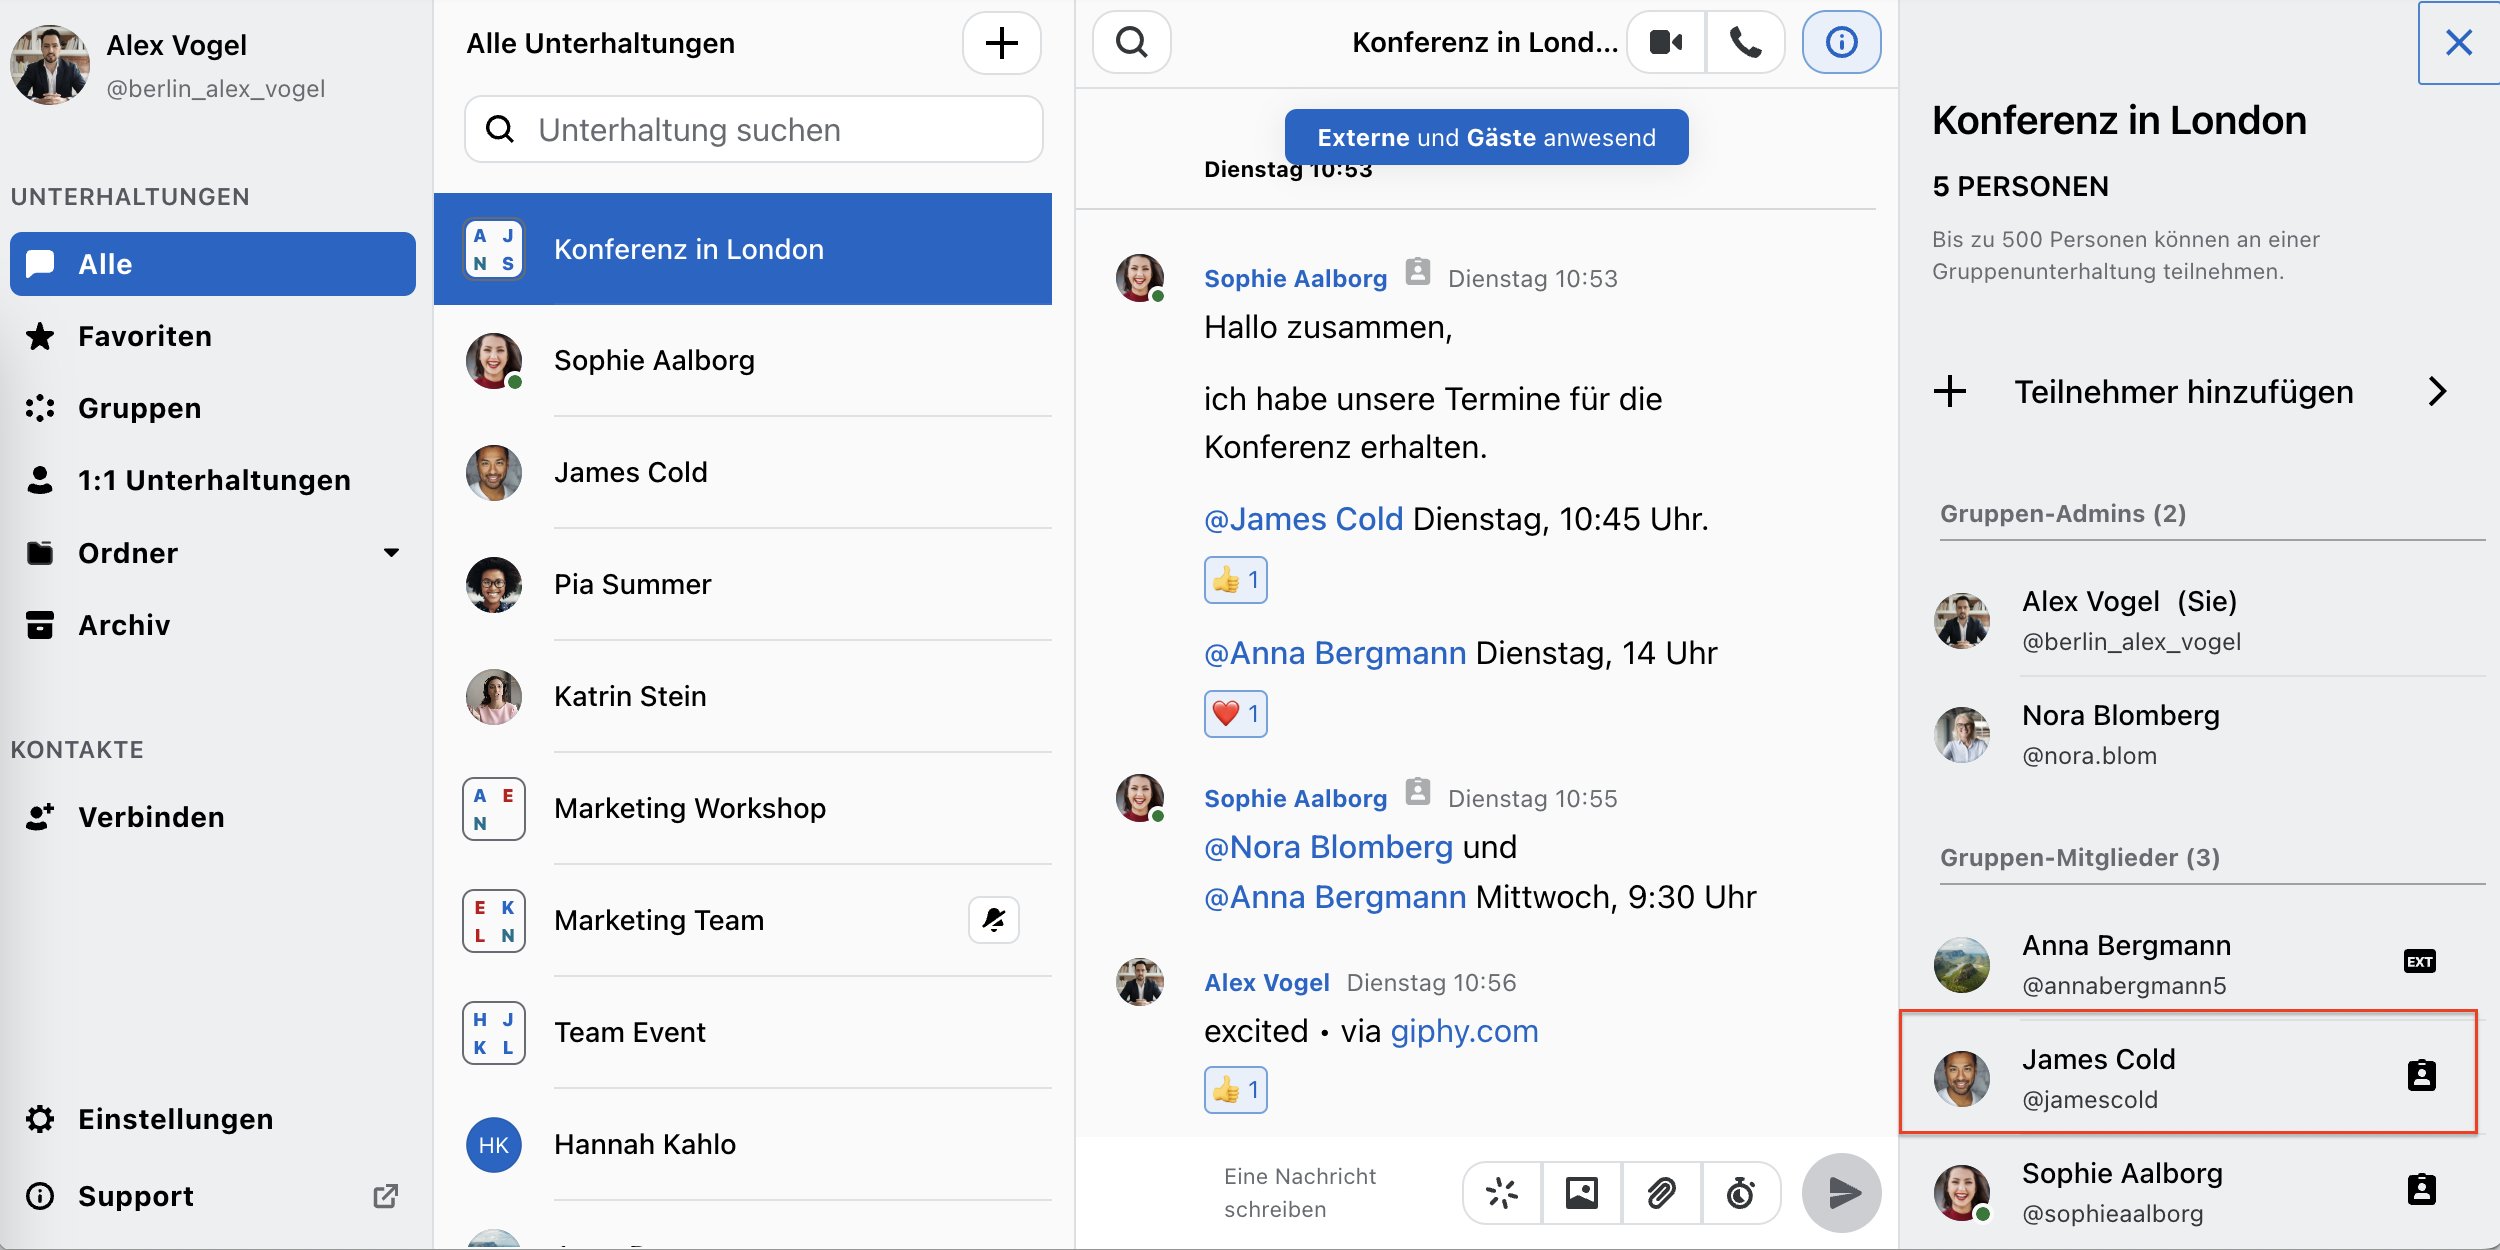Click the Alex Vogel sender name on the 10:56 message
The height and width of the screenshot is (1250, 2500).
[1266, 982]
